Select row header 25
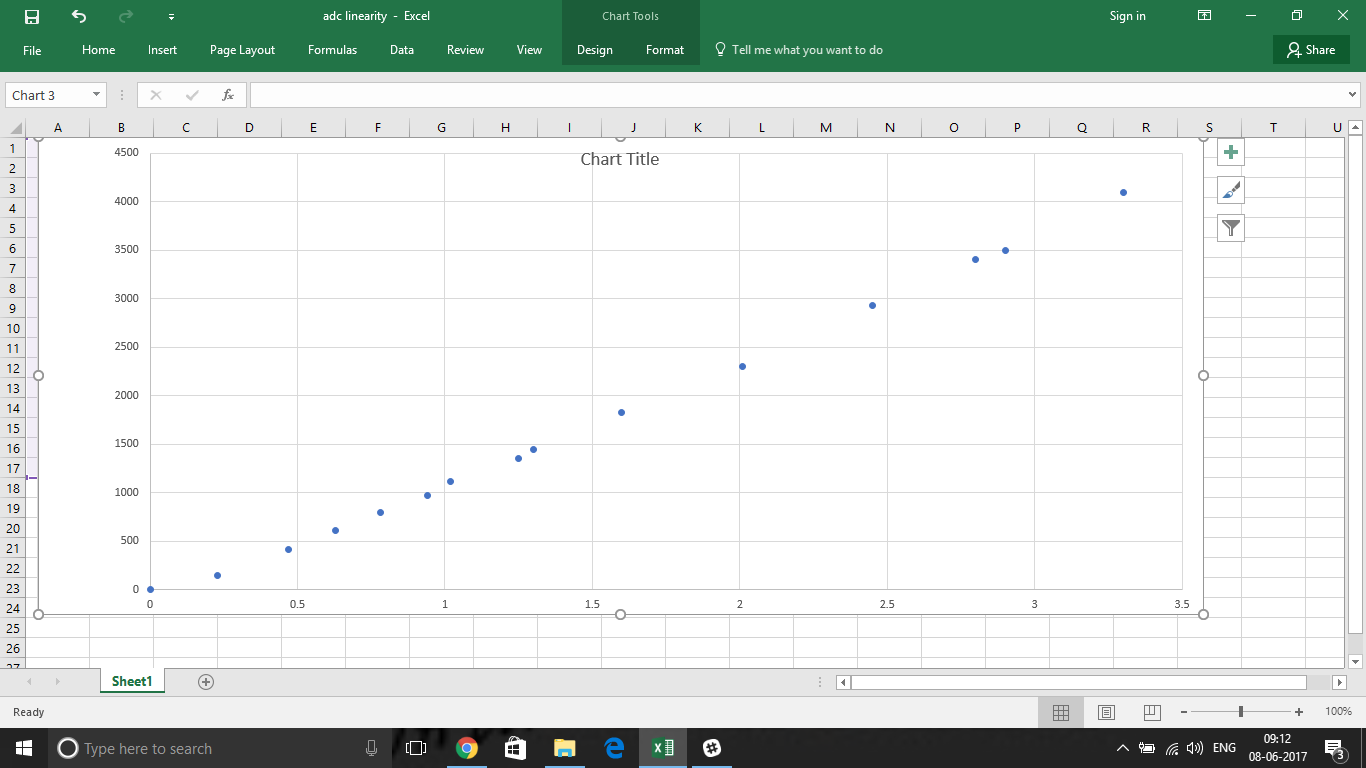This screenshot has height=768, width=1366. click(x=13, y=628)
